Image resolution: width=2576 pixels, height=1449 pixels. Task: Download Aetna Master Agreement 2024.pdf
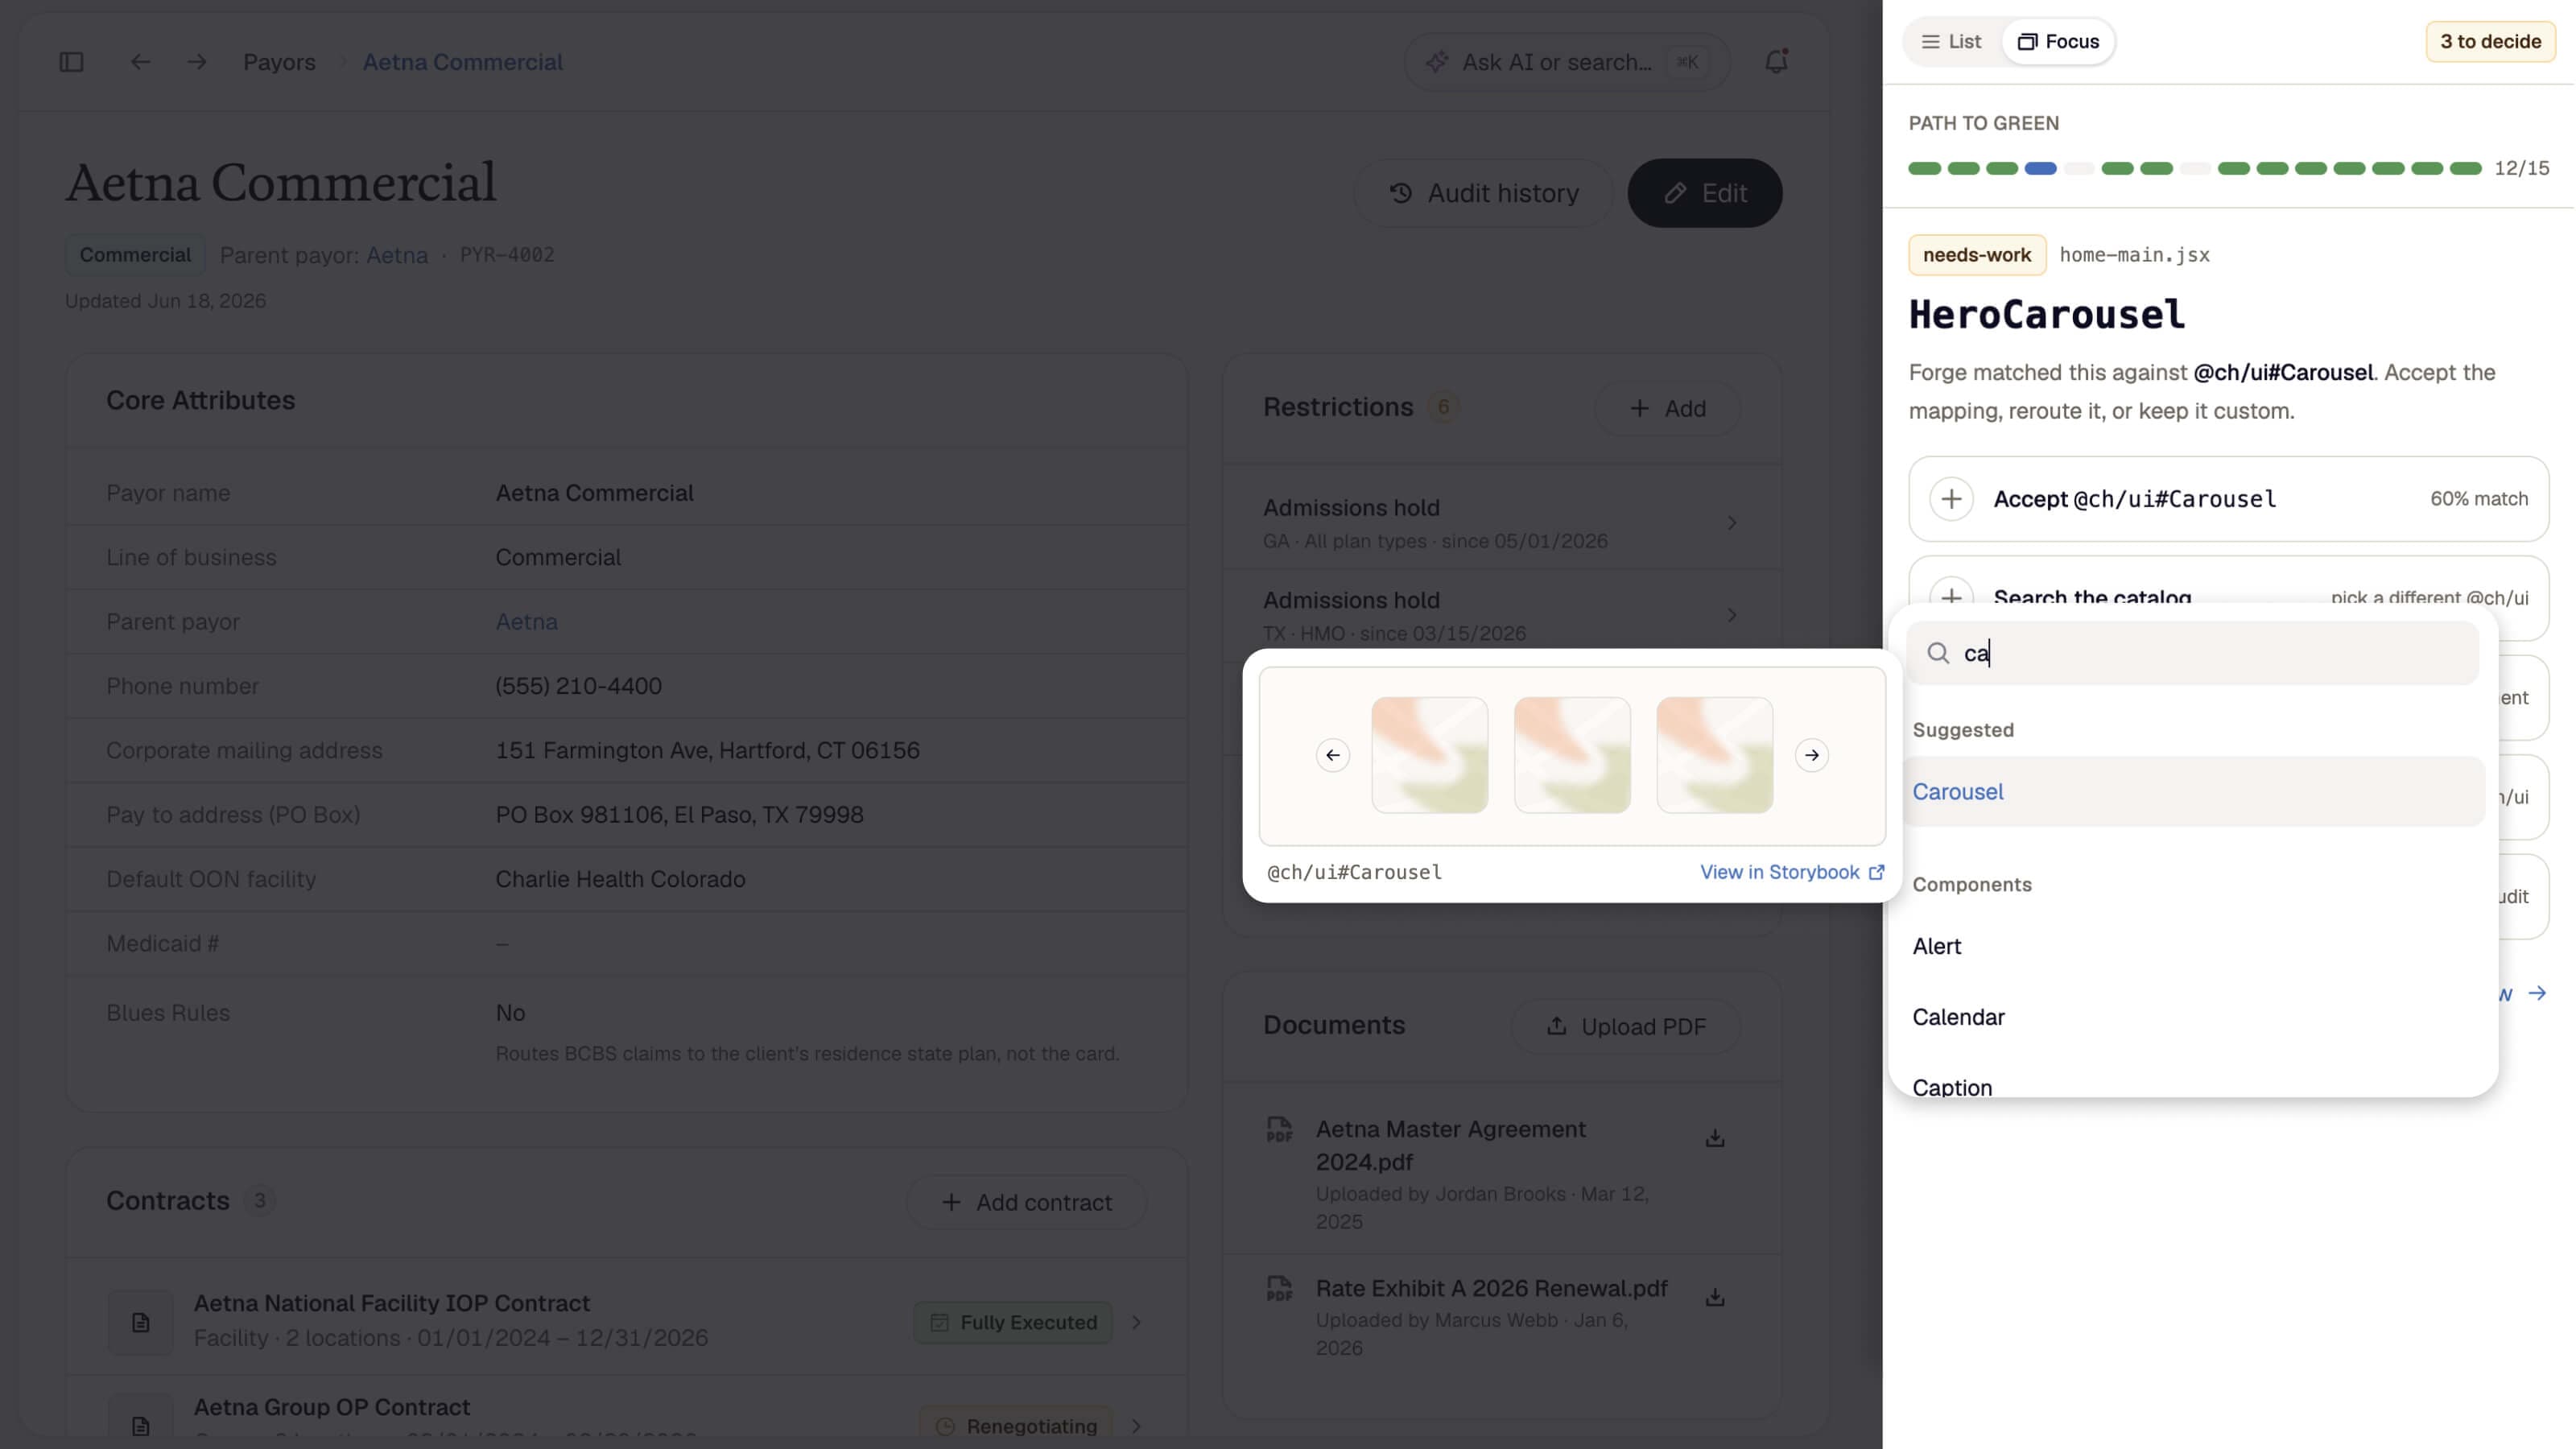click(x=1715, y=1138)
